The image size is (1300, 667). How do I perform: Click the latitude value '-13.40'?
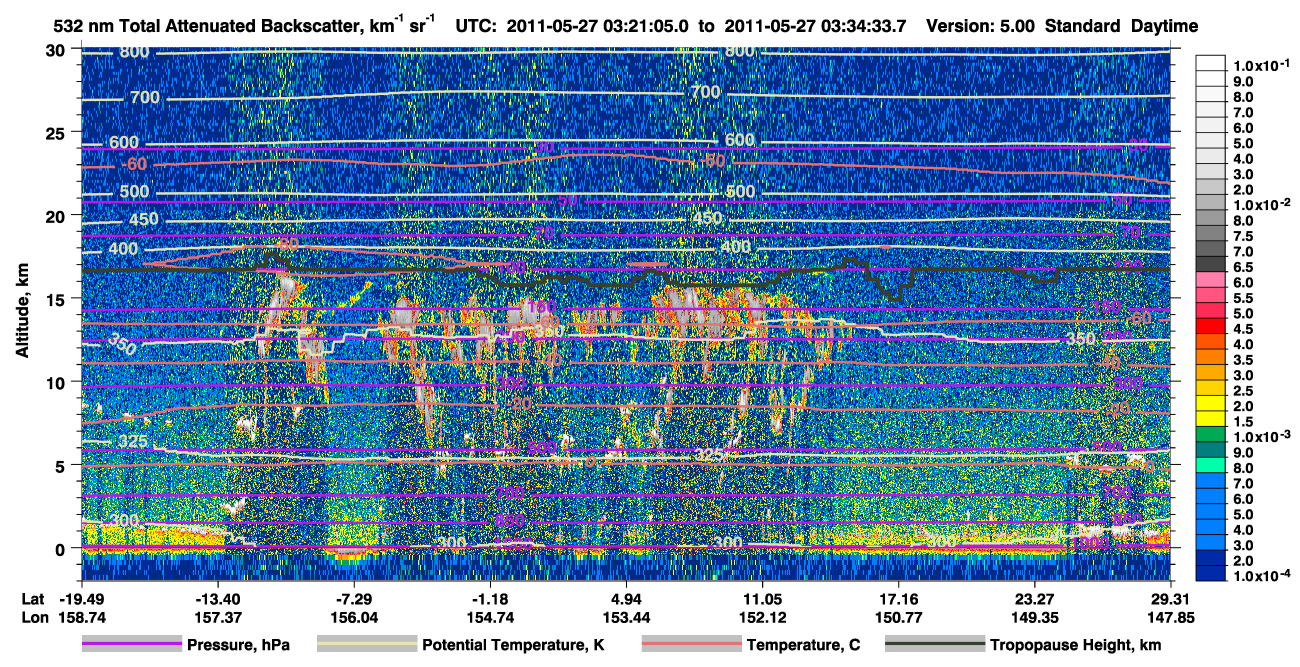click(x=217, y=600)
